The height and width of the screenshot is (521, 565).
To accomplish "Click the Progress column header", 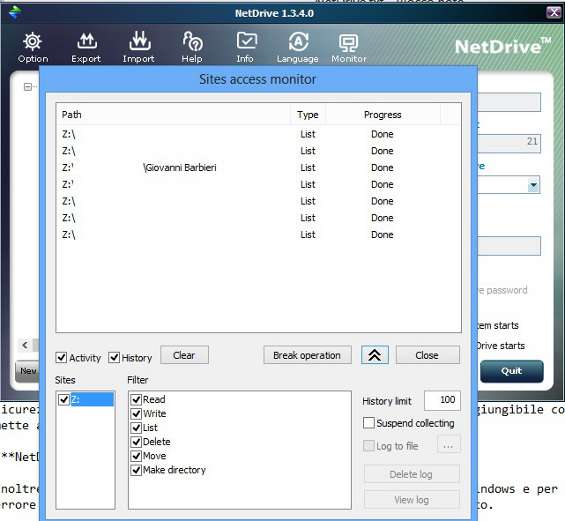I will [383, 115].
